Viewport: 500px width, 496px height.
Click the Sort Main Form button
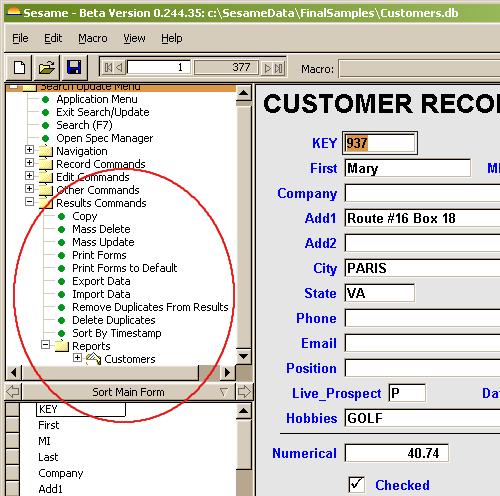pos(128,392)
